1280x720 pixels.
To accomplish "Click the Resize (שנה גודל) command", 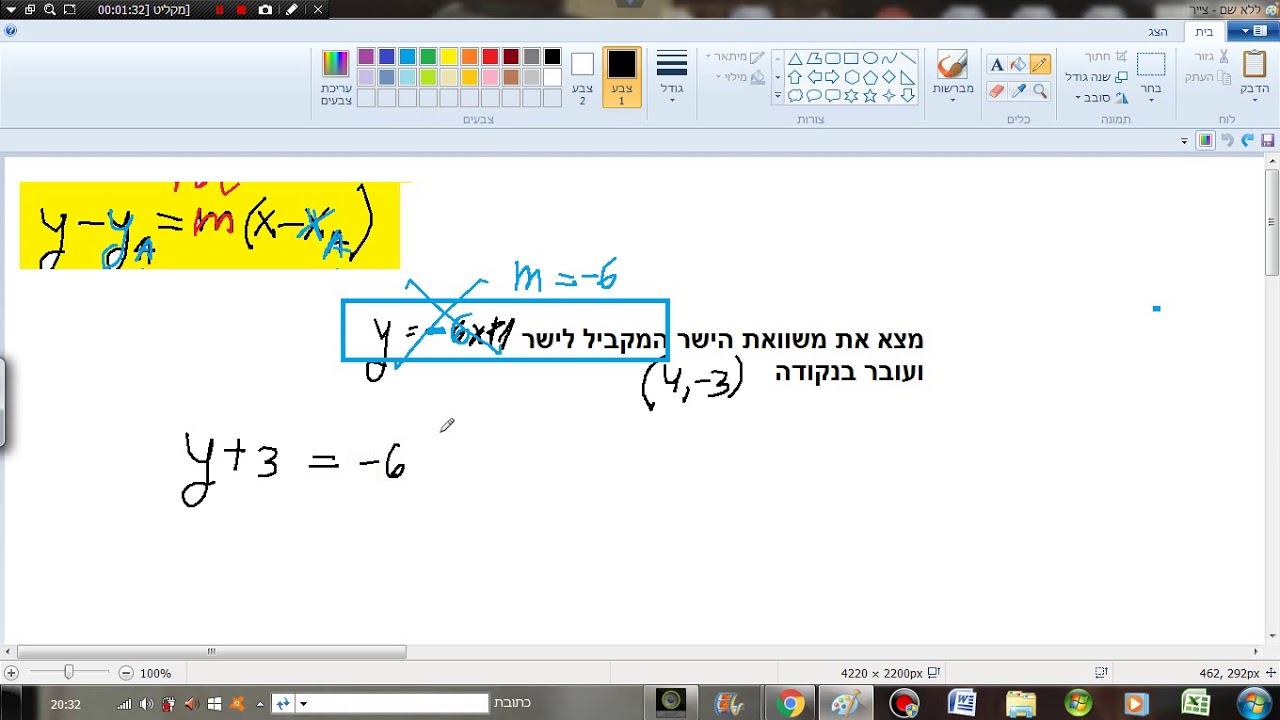I will point(1096,77).
